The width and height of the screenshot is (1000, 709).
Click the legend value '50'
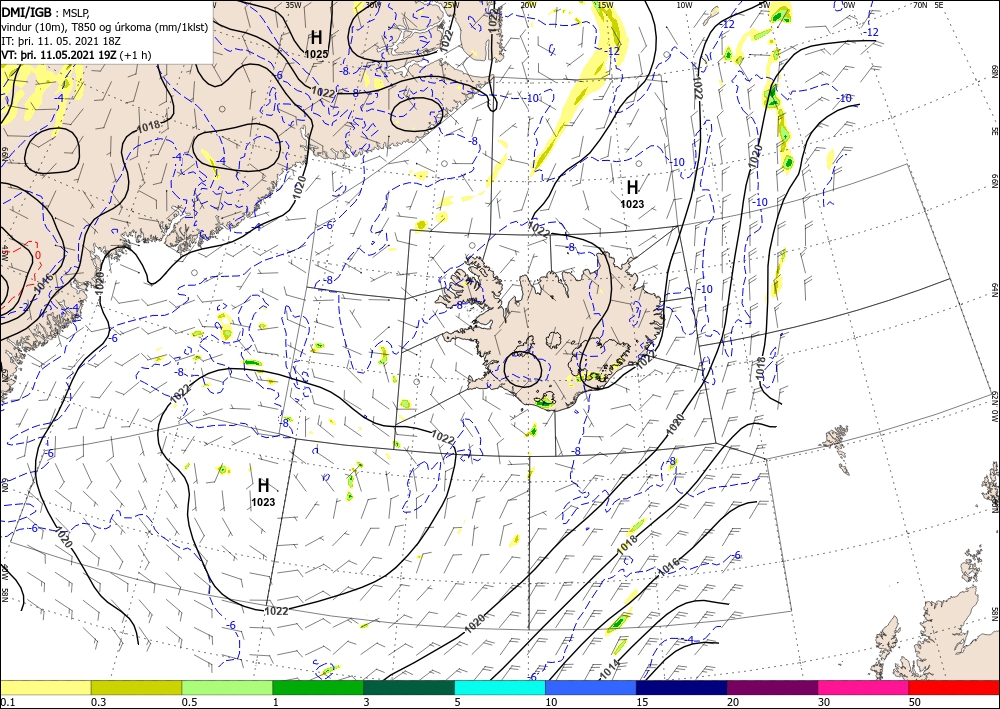pyautogui.click(x=915, y=702)
